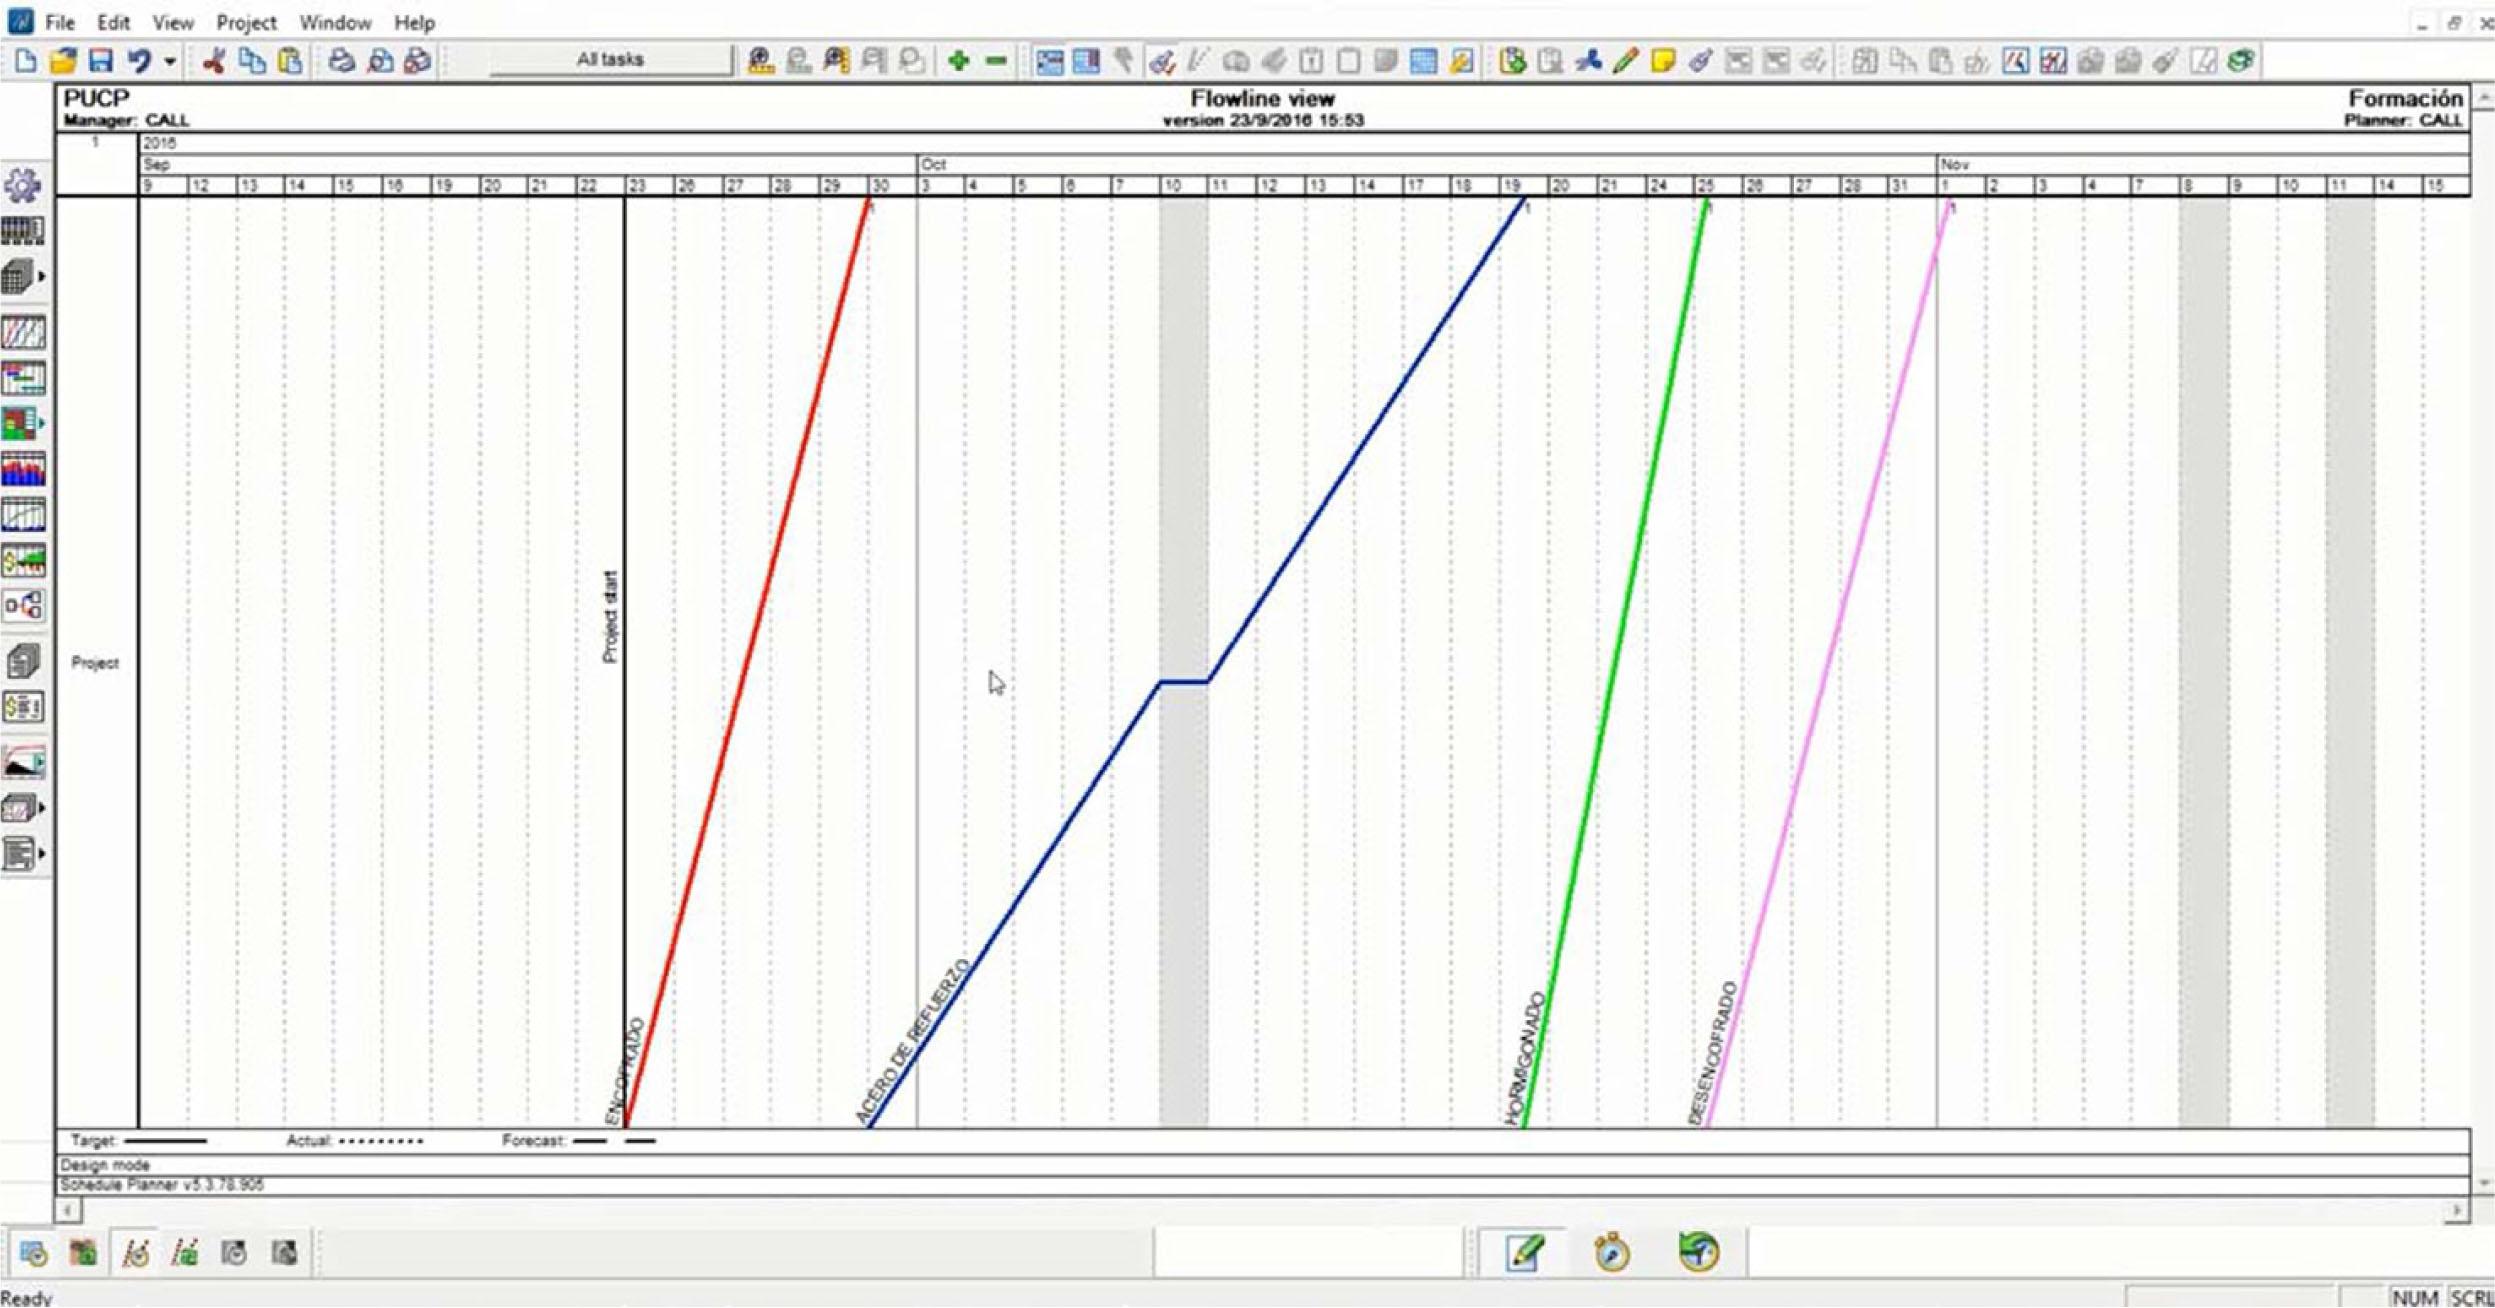Open the Gantt chart view sidebar icon
2495x1308 pixels.
click(x=24, y=378)
